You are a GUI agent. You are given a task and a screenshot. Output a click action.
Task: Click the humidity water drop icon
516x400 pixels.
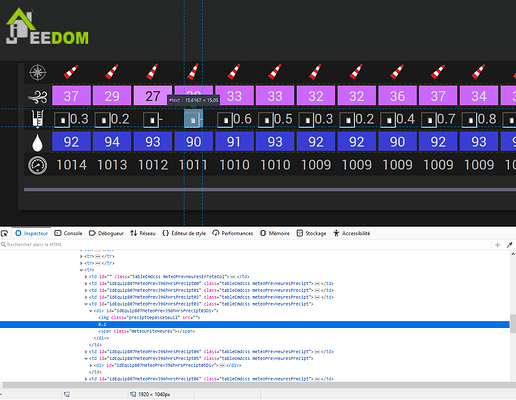[x=37, y=142]
